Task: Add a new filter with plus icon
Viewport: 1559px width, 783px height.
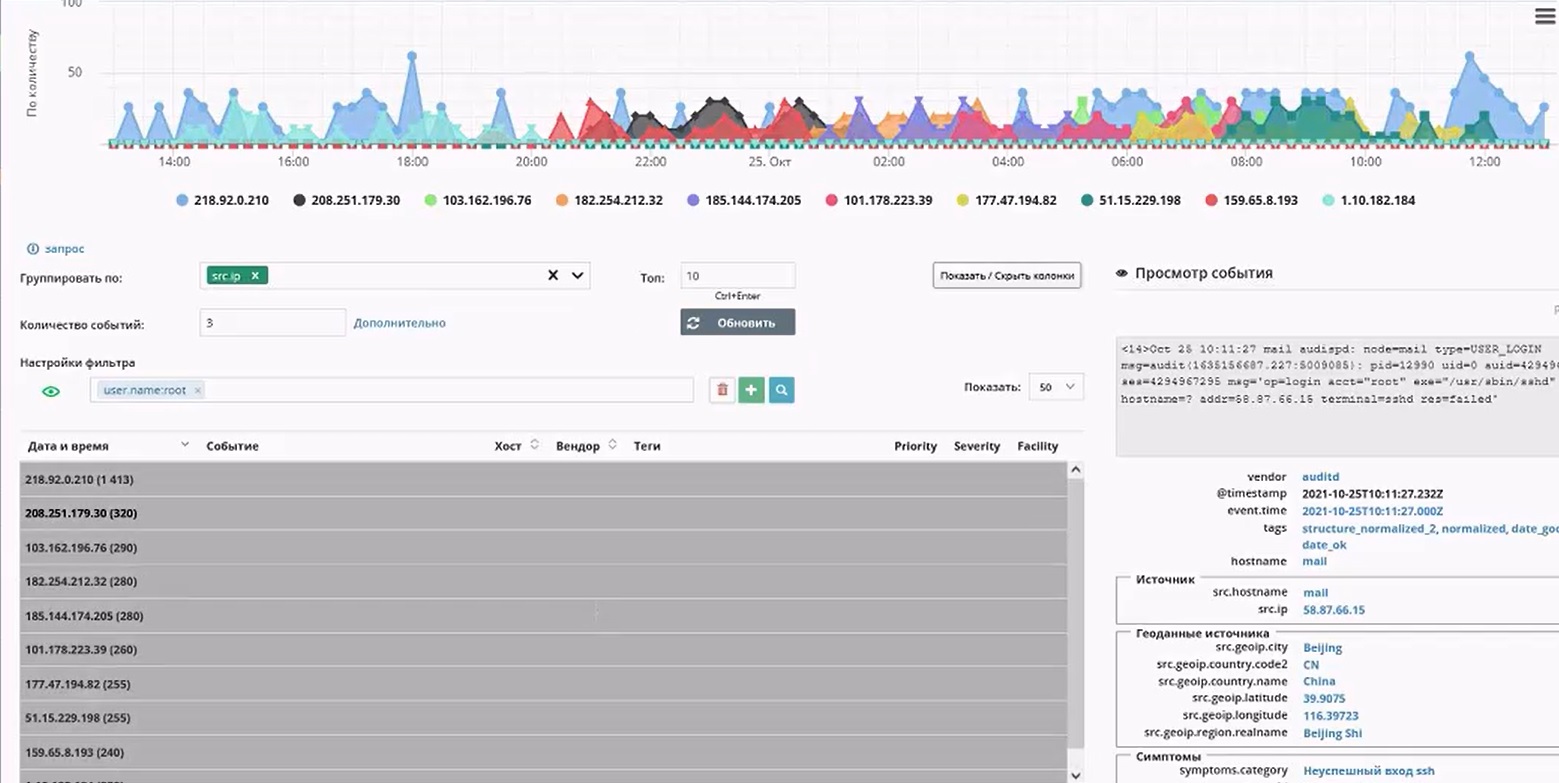Action: click(x=752, y=390)
